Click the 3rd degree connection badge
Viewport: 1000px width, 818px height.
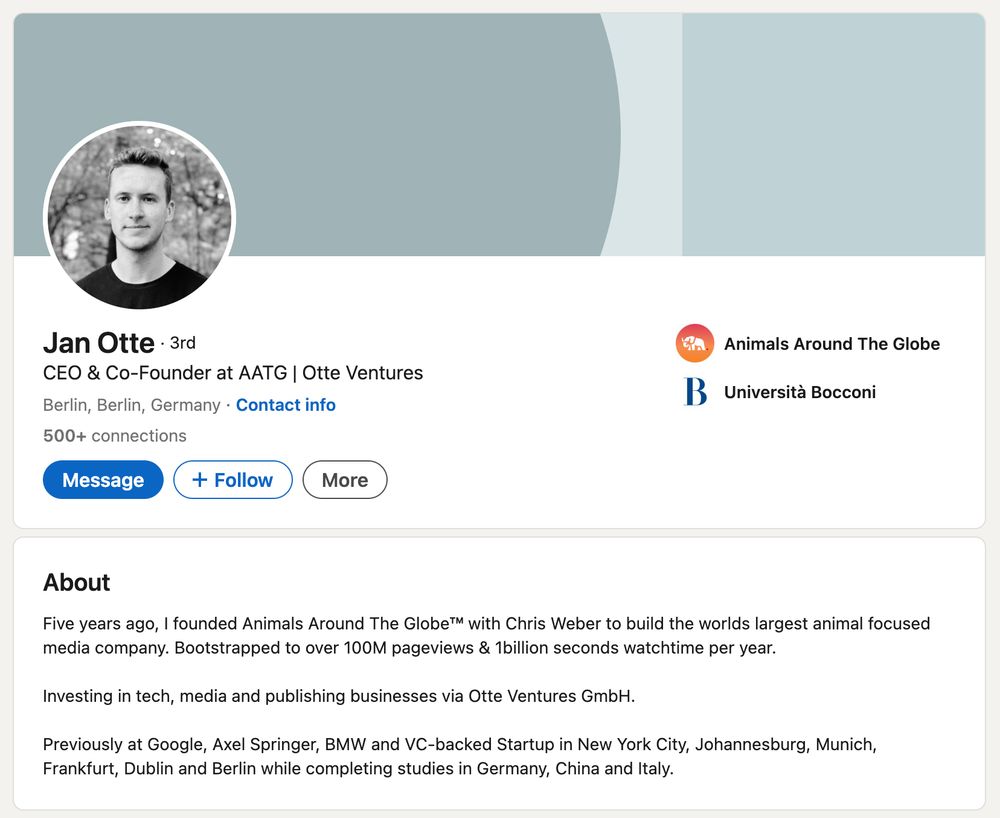182,343
